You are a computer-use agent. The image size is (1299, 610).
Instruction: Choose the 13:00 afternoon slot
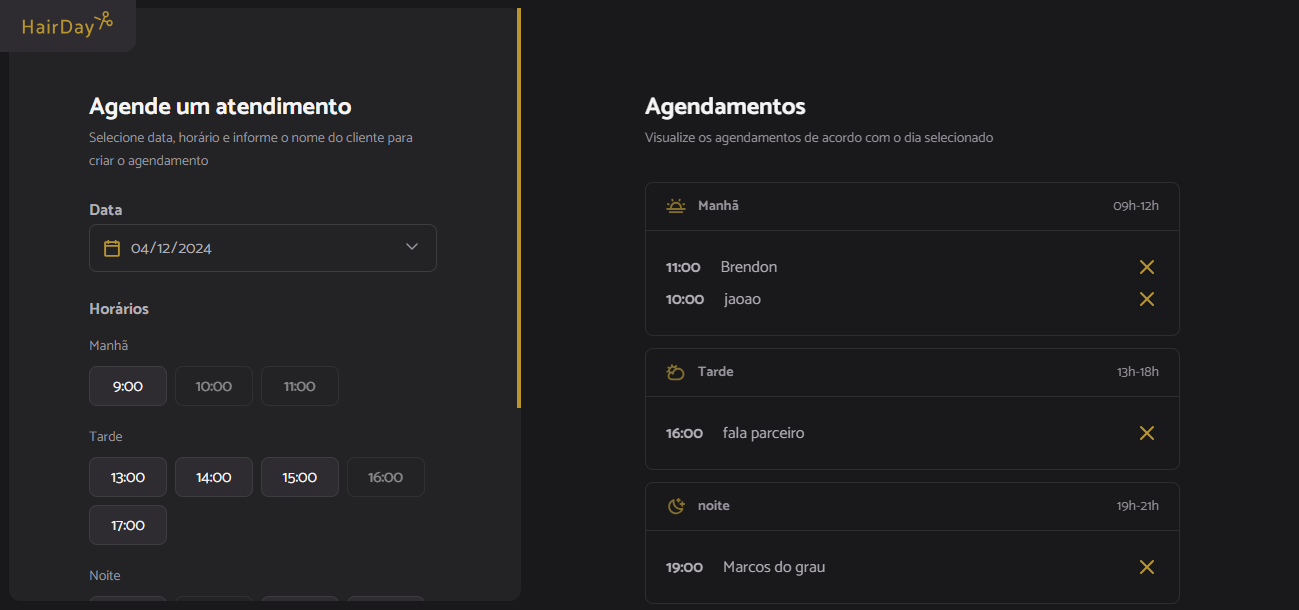(x=128, y=477)
